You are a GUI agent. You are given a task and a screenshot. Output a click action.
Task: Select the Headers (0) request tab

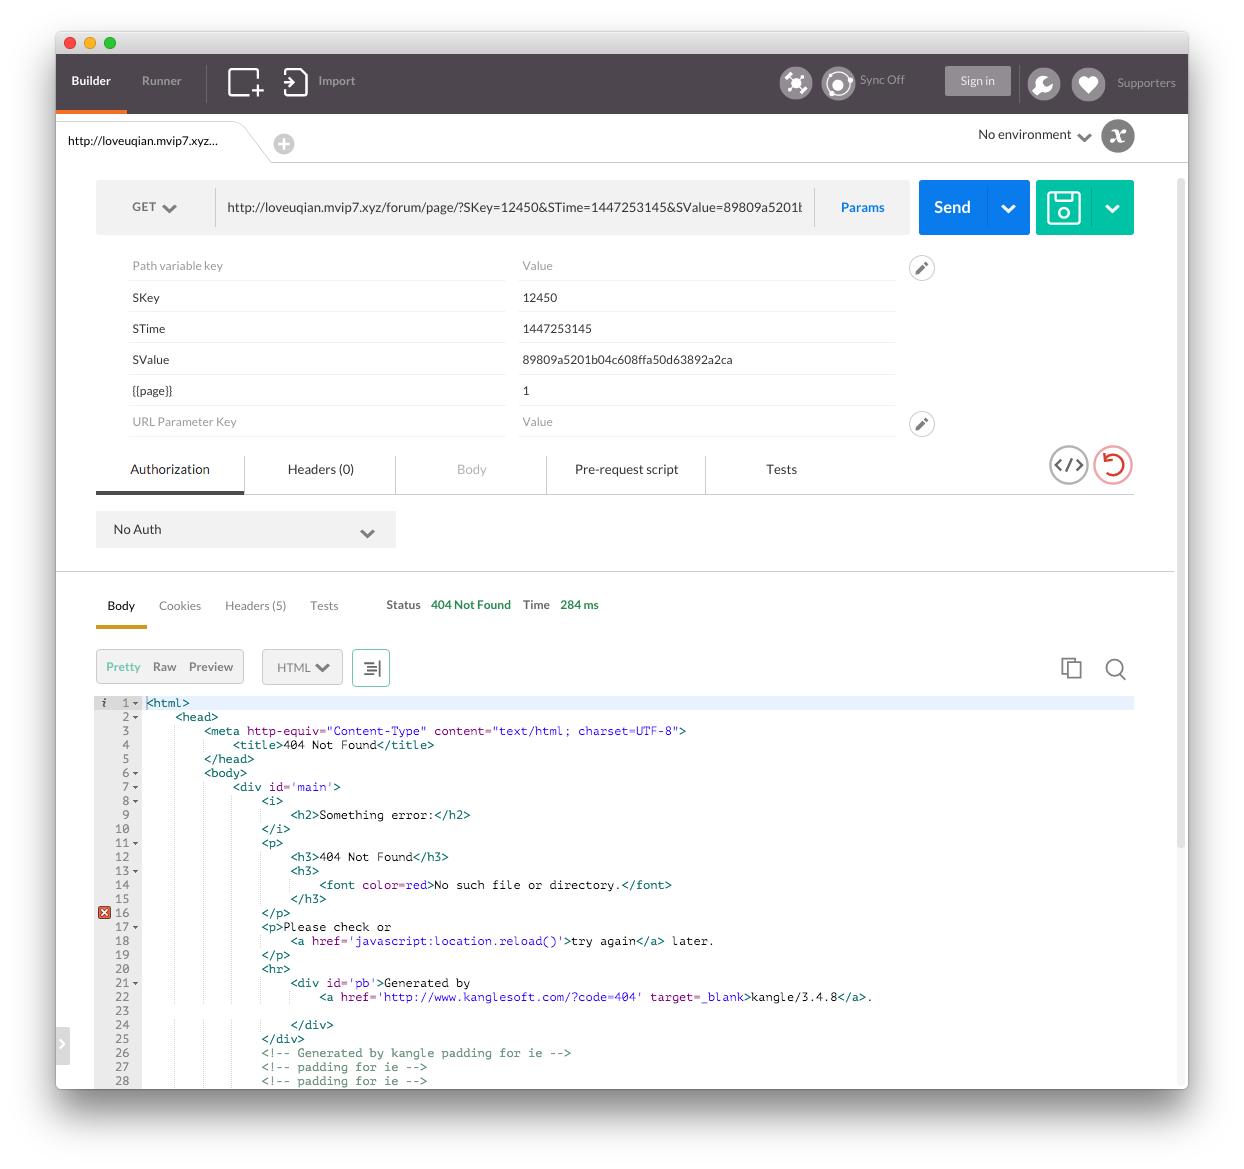pos(321,470)
